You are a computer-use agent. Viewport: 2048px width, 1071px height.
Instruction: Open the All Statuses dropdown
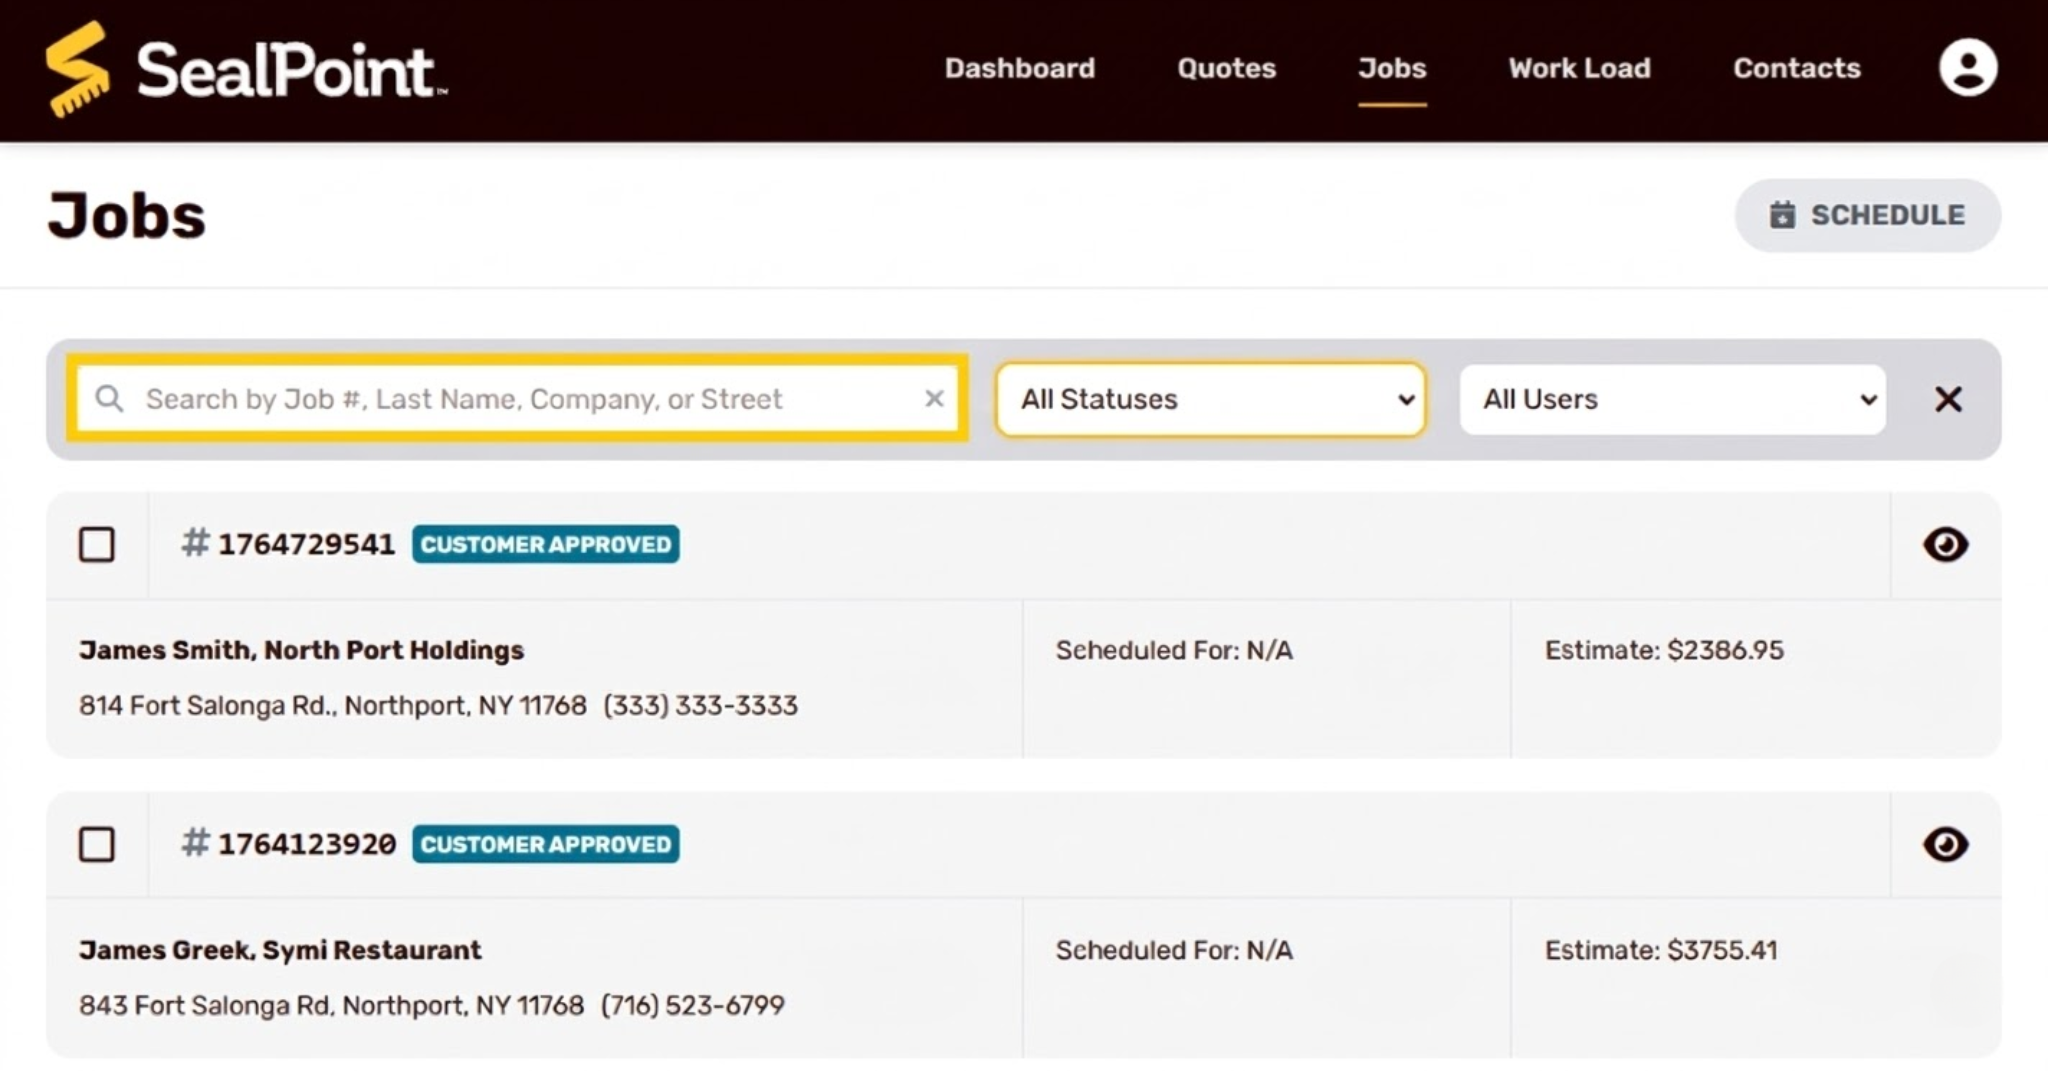pyautogui.click(x=1210, y=399)
